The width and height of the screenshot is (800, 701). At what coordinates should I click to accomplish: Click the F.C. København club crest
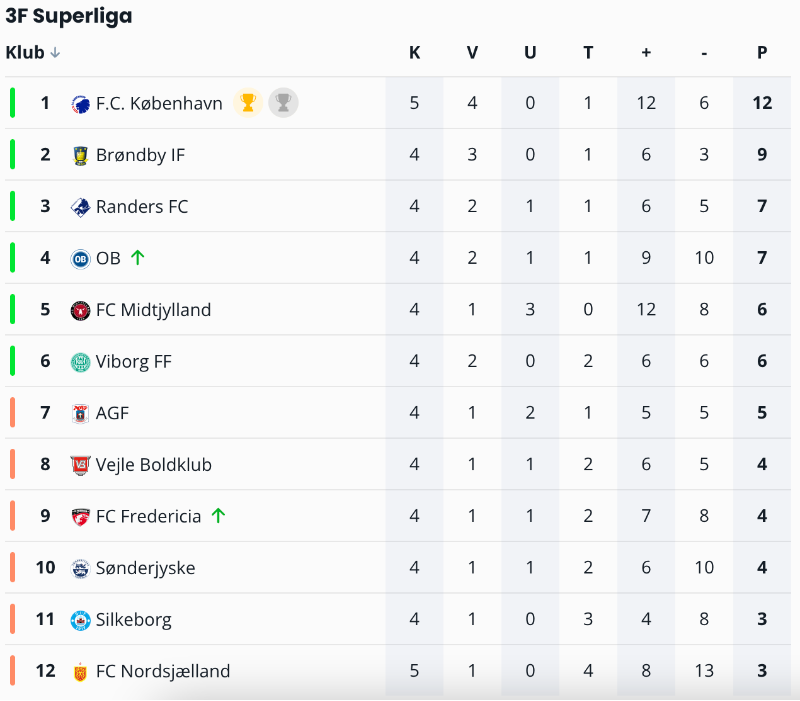pos(81,103)
